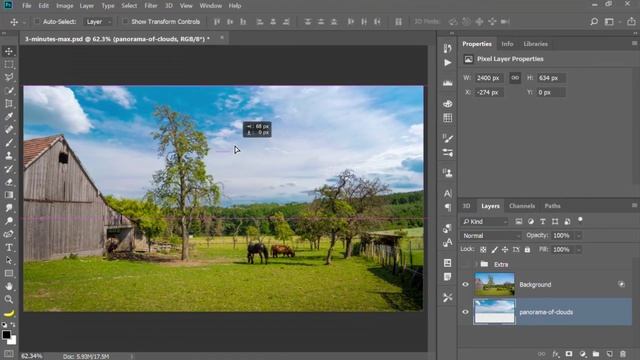Select the Horizontal Type tool

[9, 247]
